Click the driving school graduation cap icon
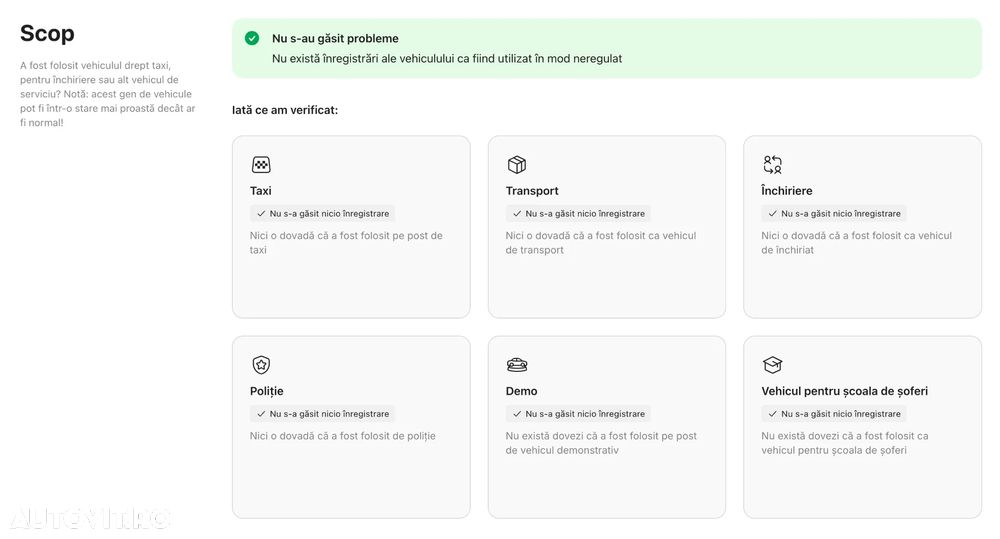The image size is (1000, 539). (x=772, y=365)
